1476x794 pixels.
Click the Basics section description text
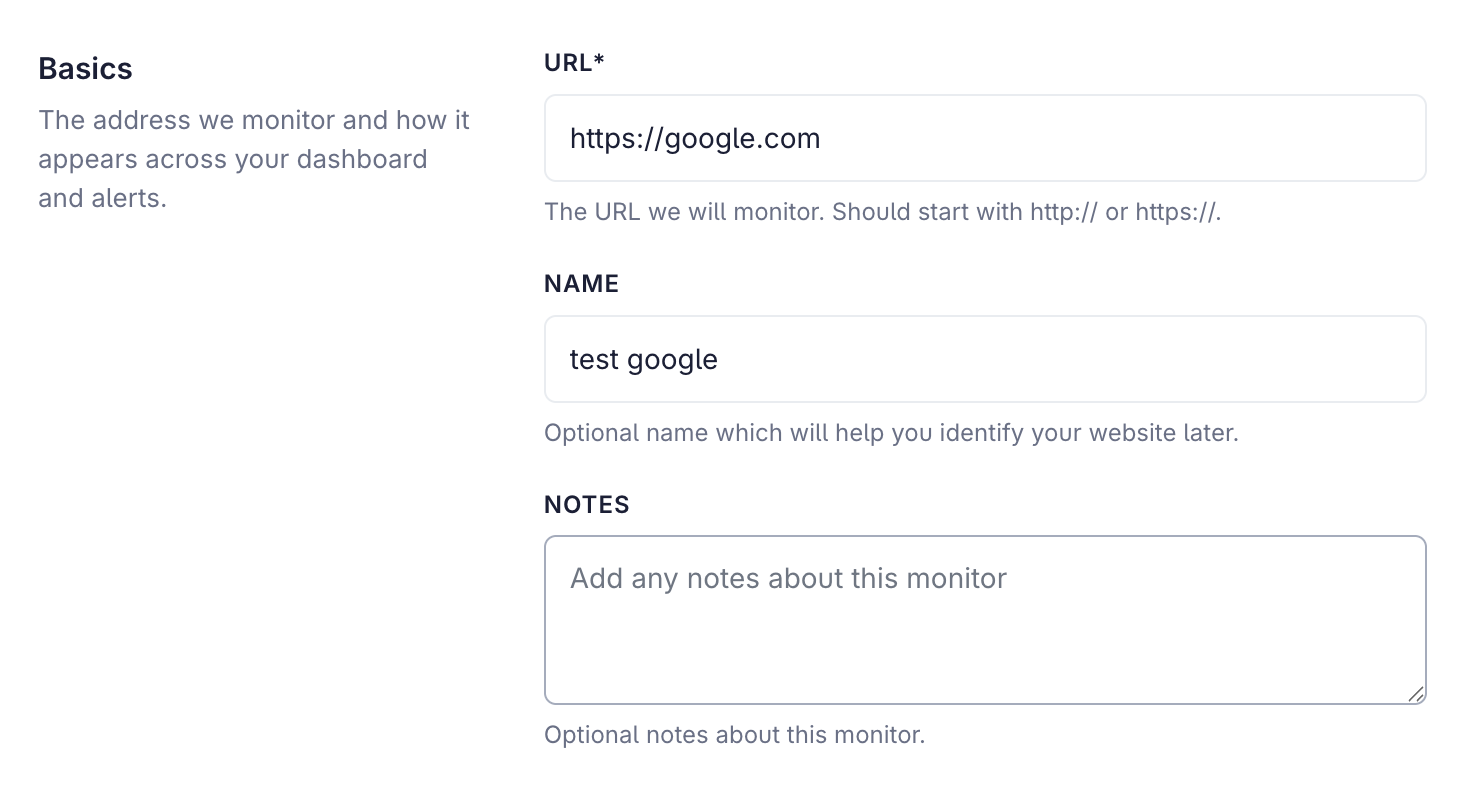tap(254, 159)
